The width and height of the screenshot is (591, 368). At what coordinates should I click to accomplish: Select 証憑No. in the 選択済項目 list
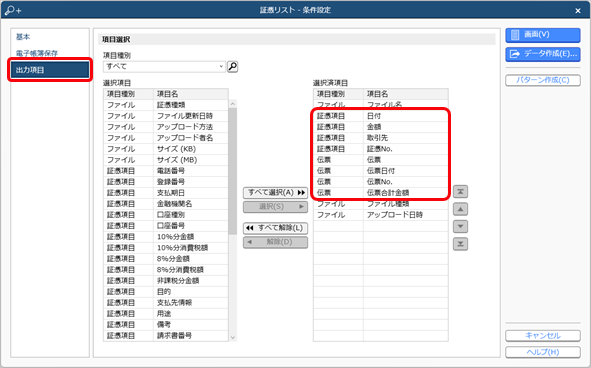tap(381, 149)
